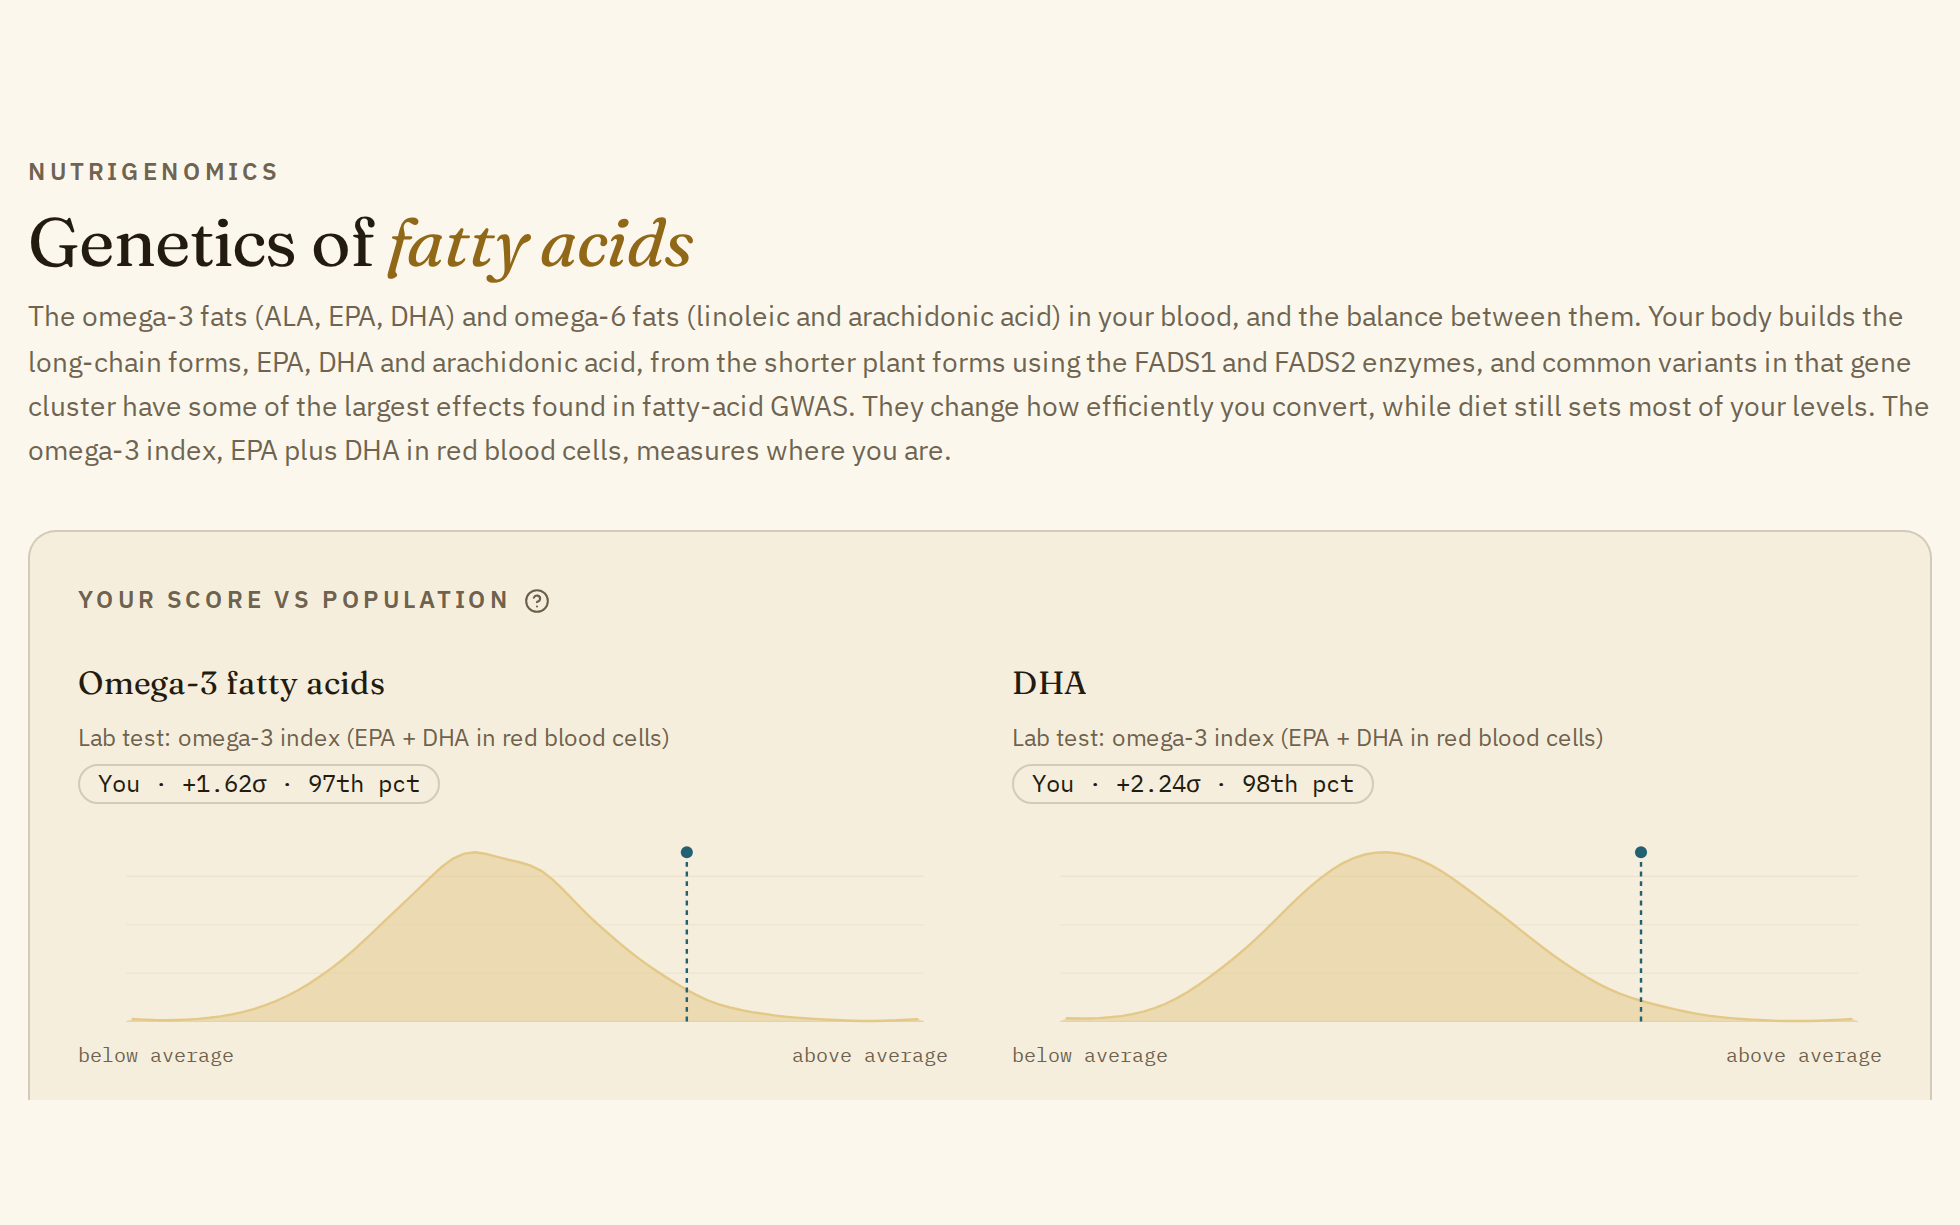
Task: Click the "Omega-3 fatty acids" chart title
Action: click(x=231, y=684)
